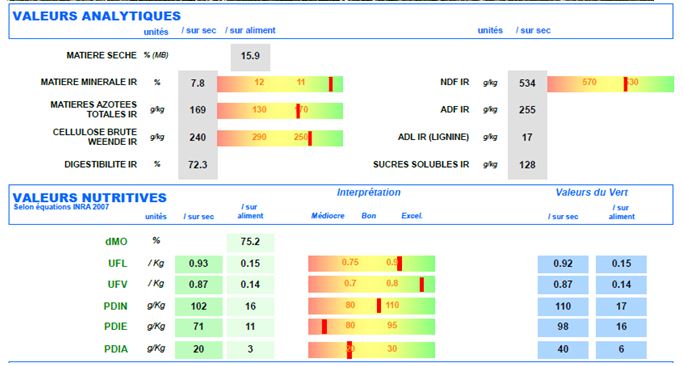Click the Sucres Solubles IR value 128
683x366 pixels.
click(527, 165)
